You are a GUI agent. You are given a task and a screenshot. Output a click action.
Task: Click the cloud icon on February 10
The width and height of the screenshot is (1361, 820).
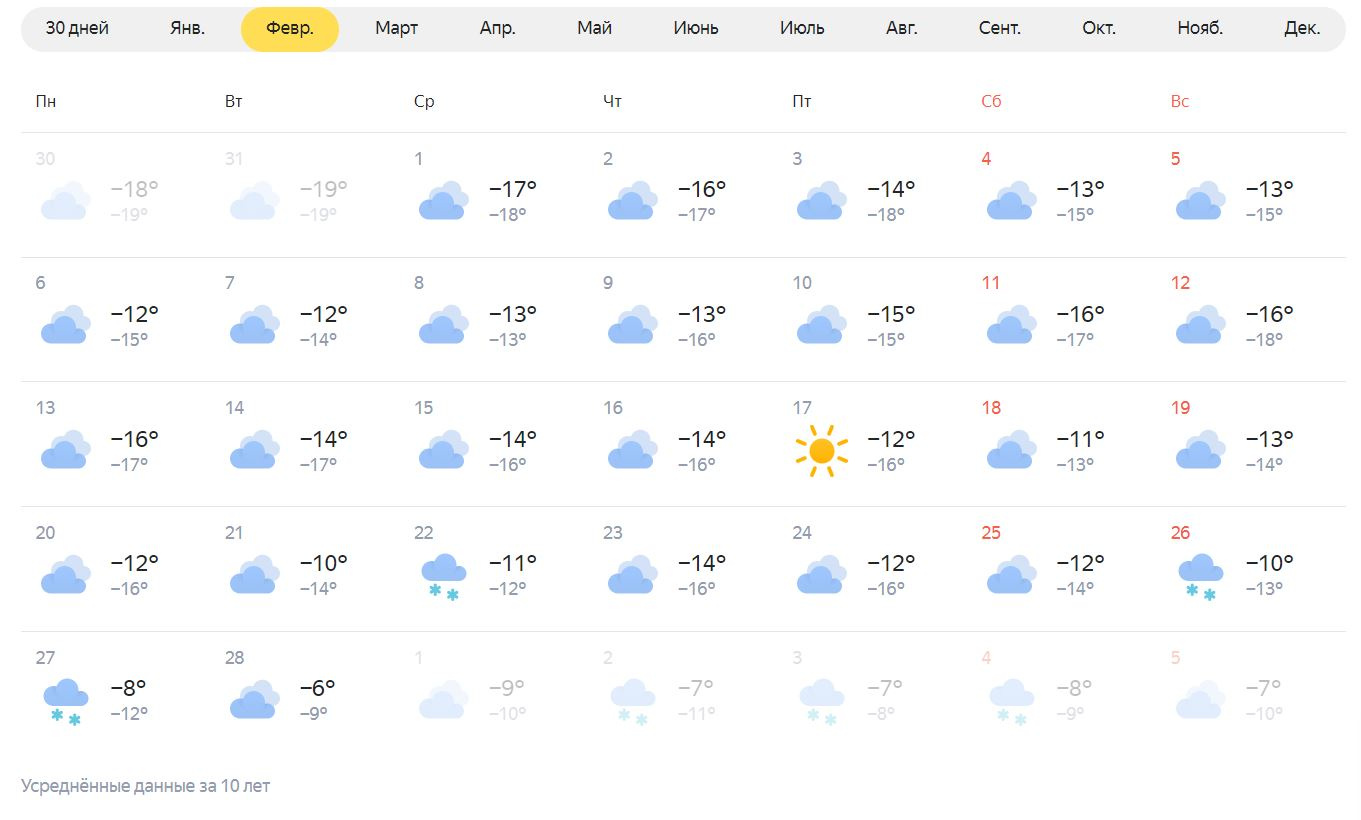tap(821, 326)
